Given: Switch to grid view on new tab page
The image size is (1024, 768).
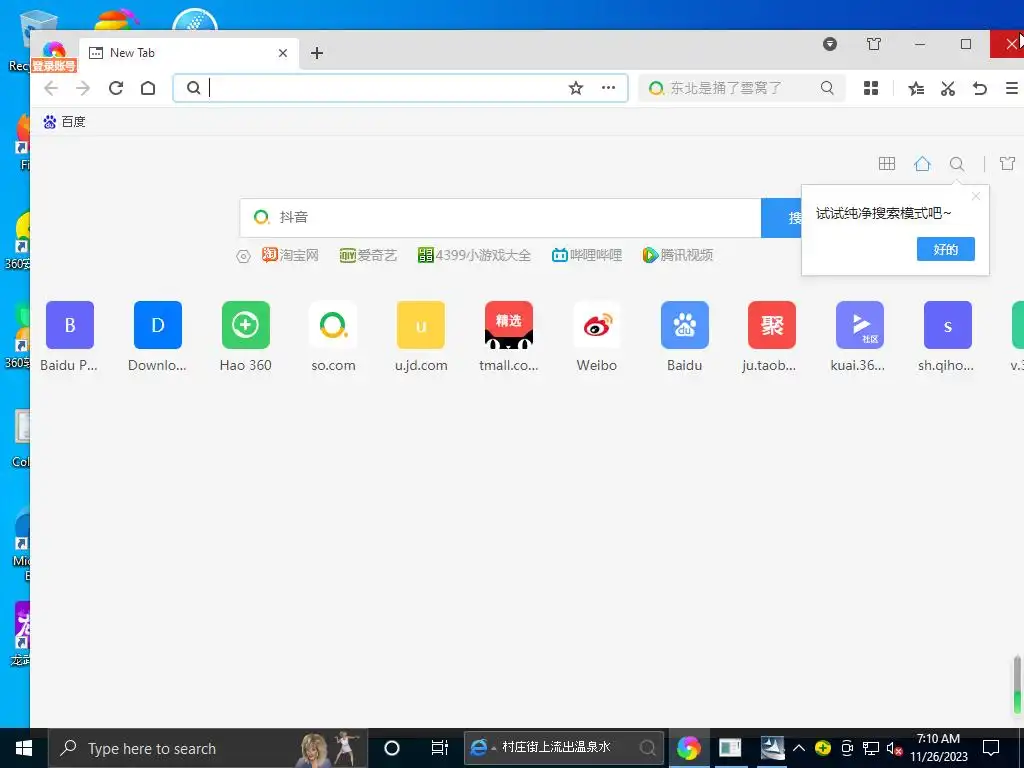Looking at the screenshot, I should point(887,163).
